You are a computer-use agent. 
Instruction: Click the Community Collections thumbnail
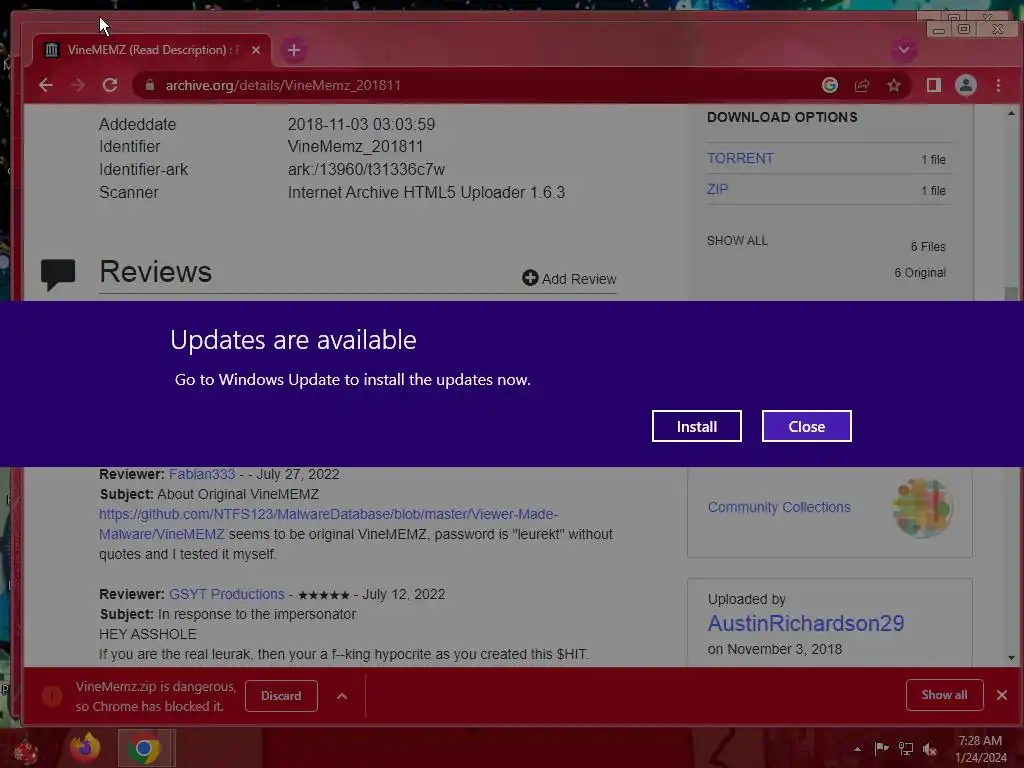[922, 507]
